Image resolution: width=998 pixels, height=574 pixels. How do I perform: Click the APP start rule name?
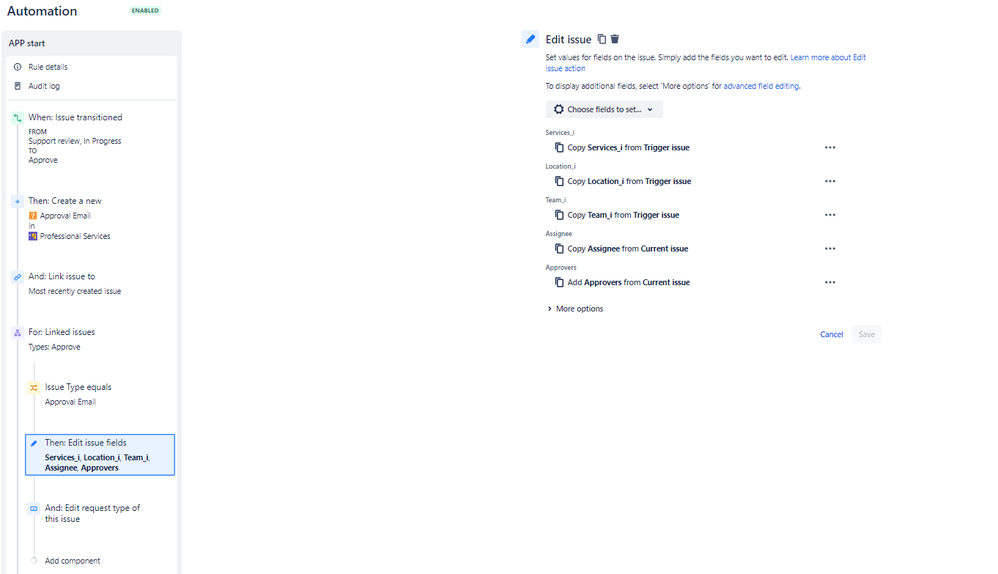coord(27,43)
